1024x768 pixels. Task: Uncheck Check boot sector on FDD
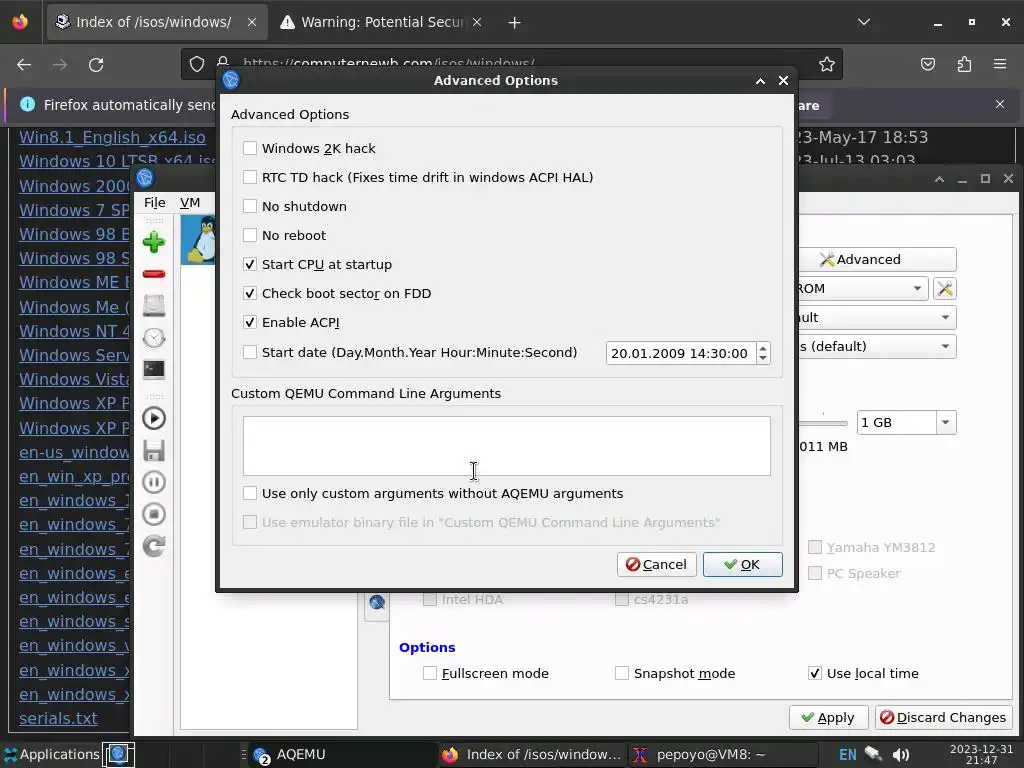[x=249, y=293]
